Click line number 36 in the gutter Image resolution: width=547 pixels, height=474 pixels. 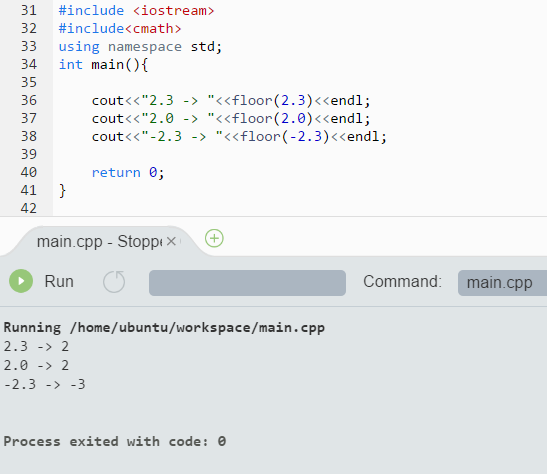pyautogui.click(x=29, y=100)
